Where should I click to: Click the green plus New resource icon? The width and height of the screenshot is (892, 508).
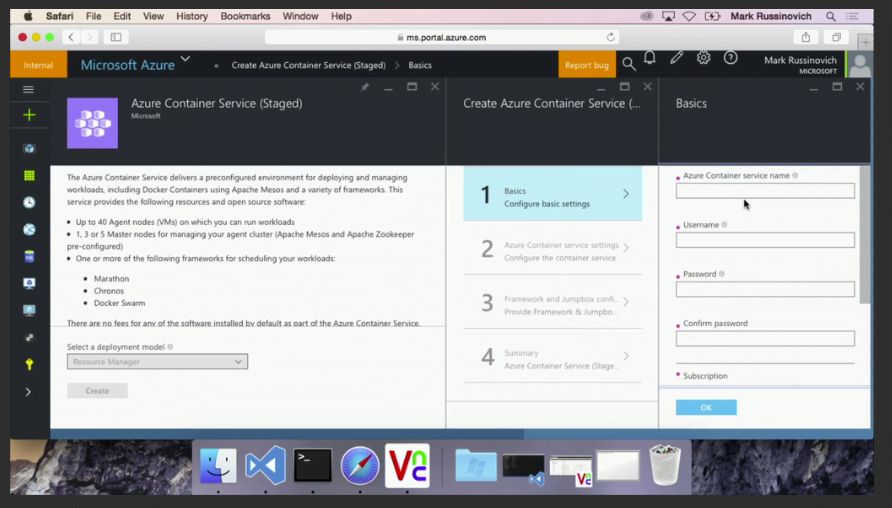(x=29, y=115)
